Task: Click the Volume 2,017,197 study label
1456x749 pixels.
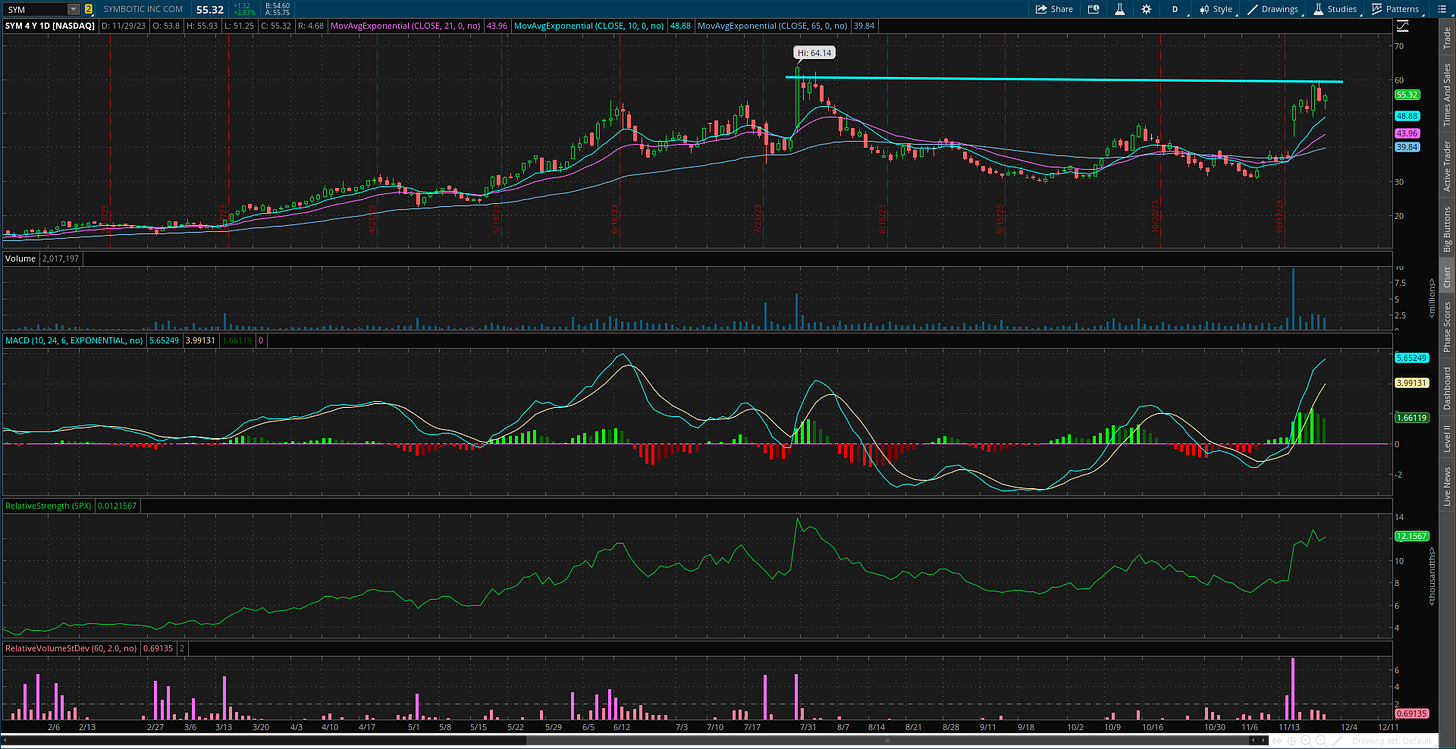Action: tap(44, 258)
